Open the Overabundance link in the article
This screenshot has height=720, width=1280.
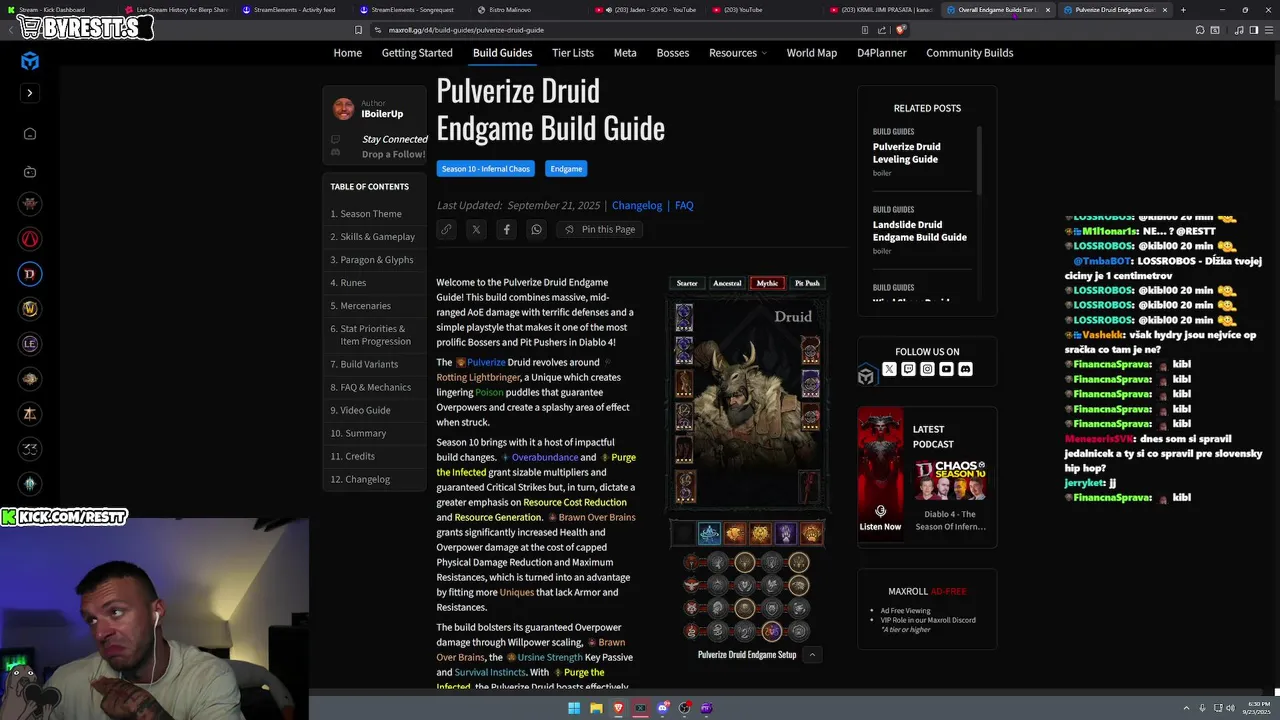544,457
